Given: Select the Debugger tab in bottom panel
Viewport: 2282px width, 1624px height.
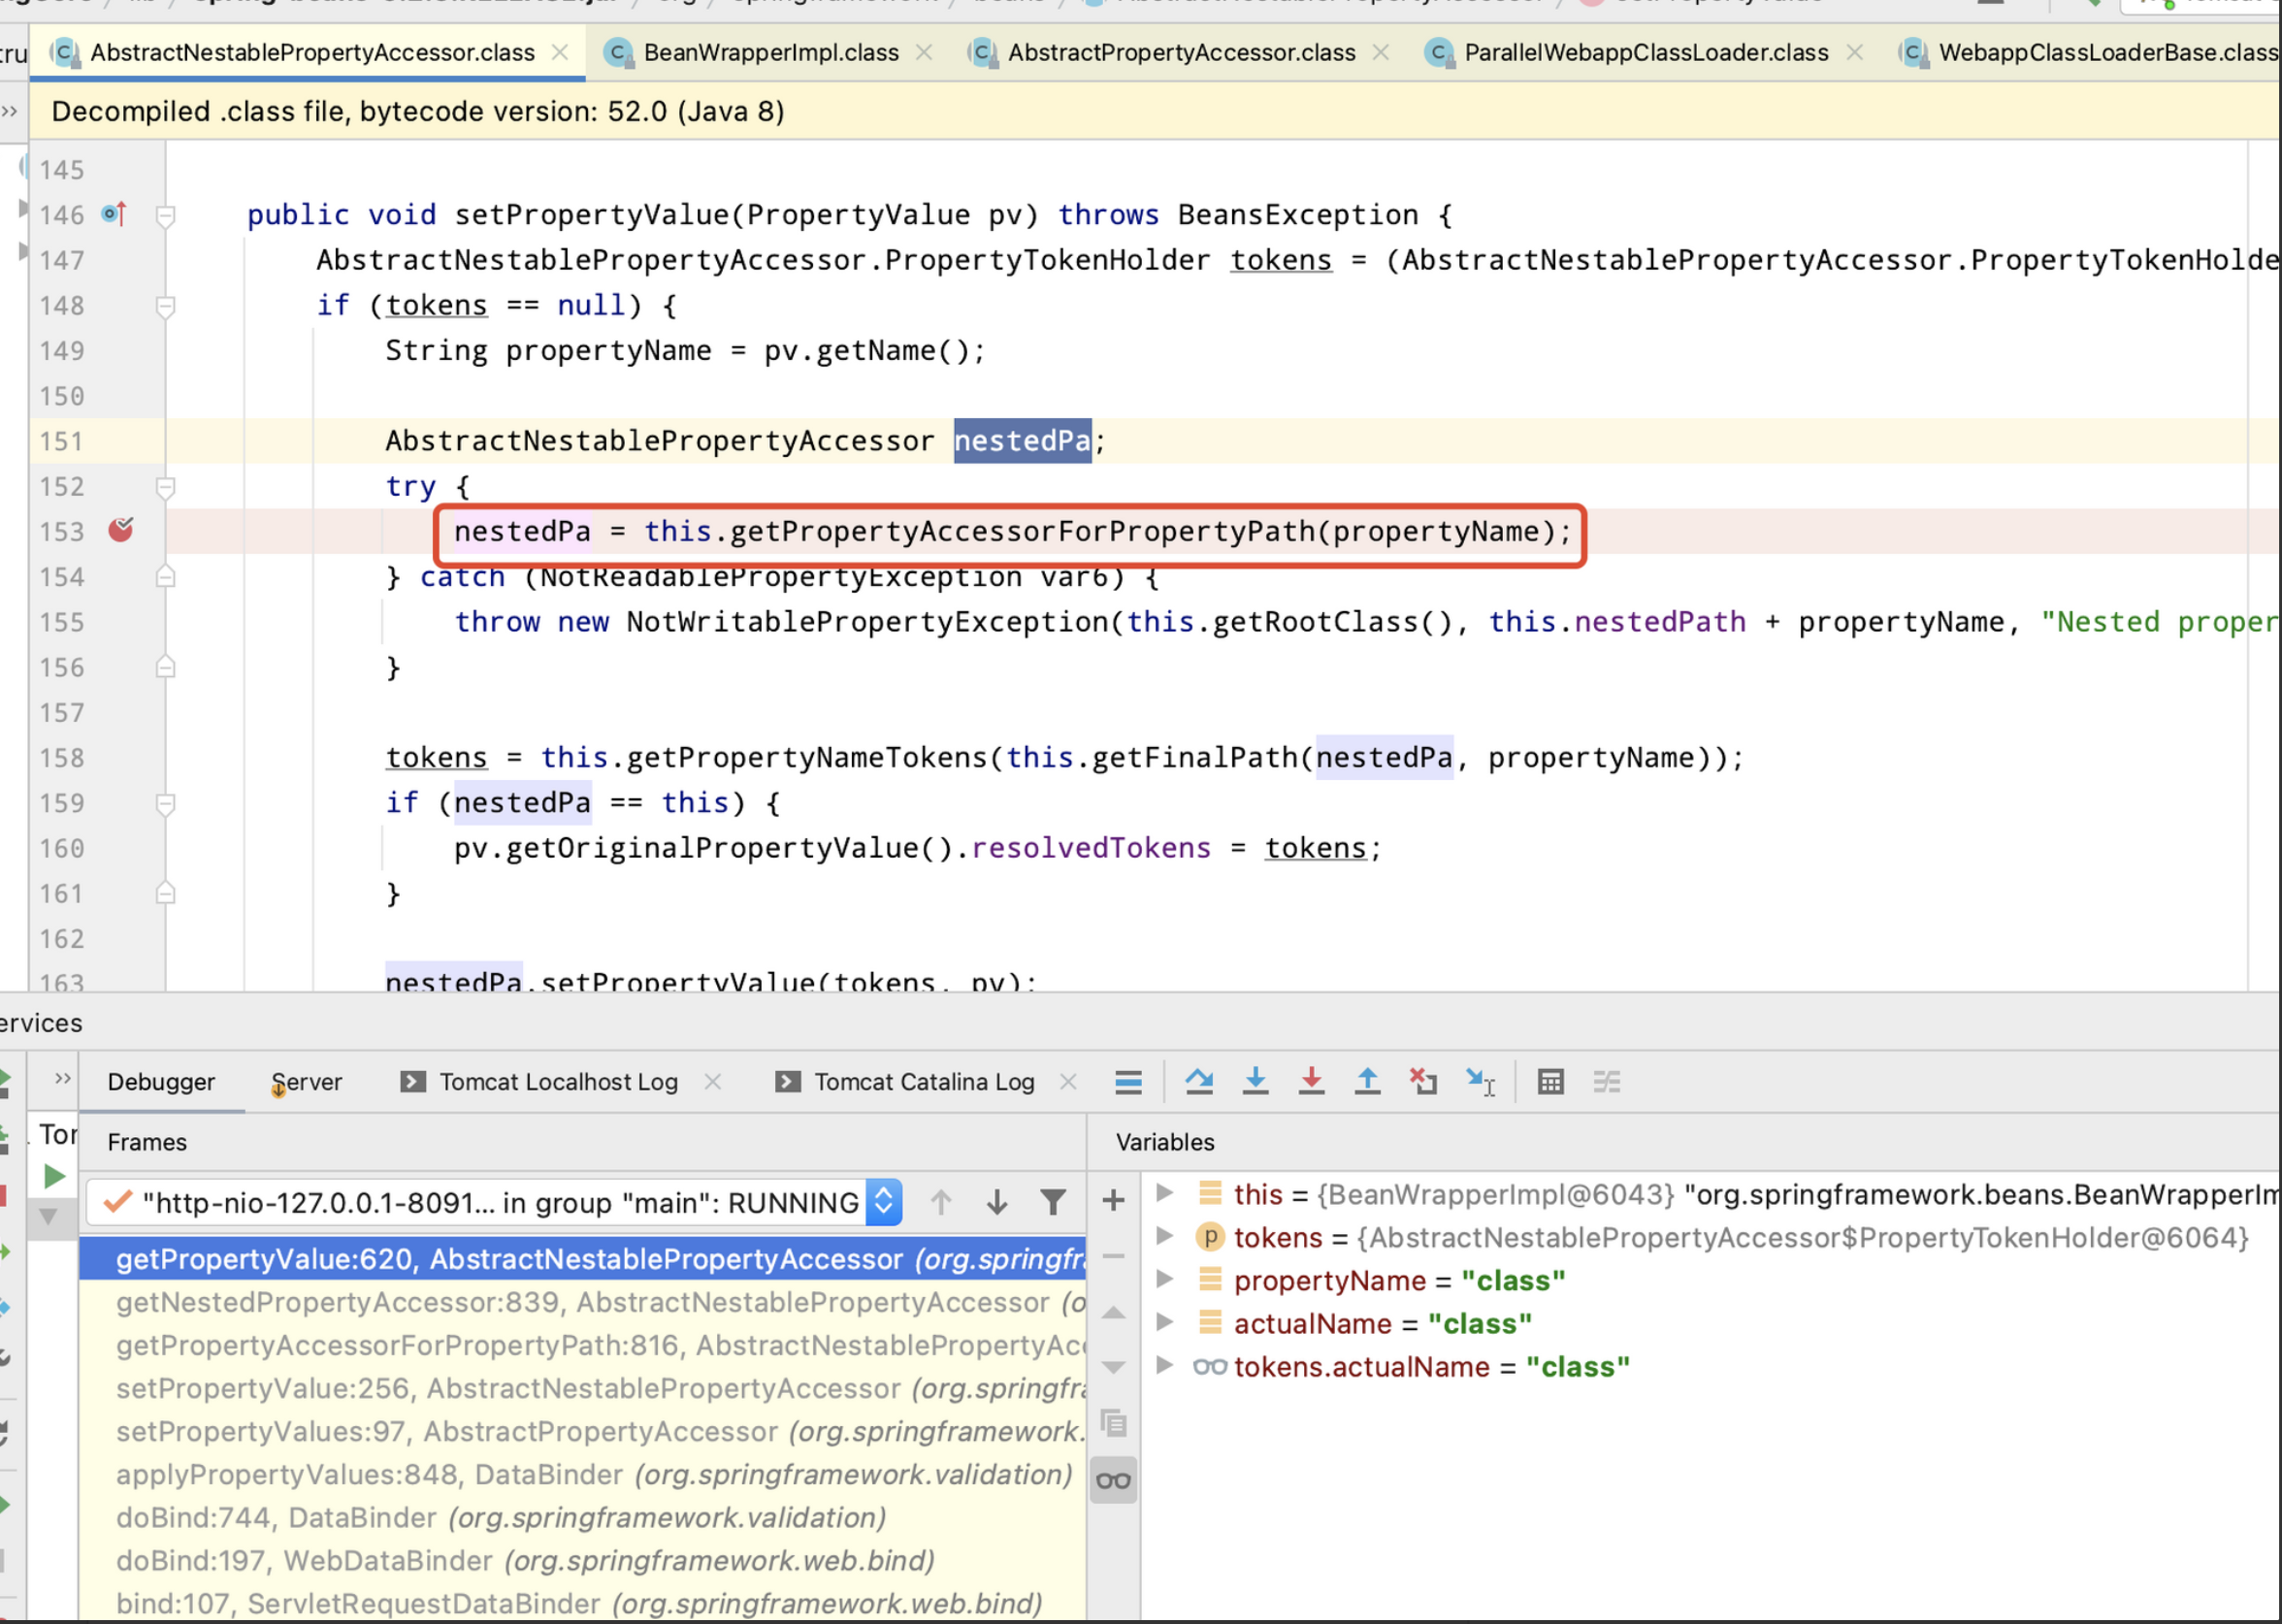Looking at the screenshot, I should coord(162,1081).
